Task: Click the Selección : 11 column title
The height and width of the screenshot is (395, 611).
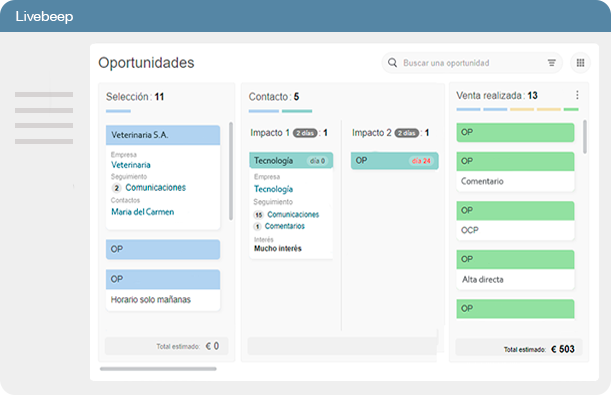Action: click(135, 97)
